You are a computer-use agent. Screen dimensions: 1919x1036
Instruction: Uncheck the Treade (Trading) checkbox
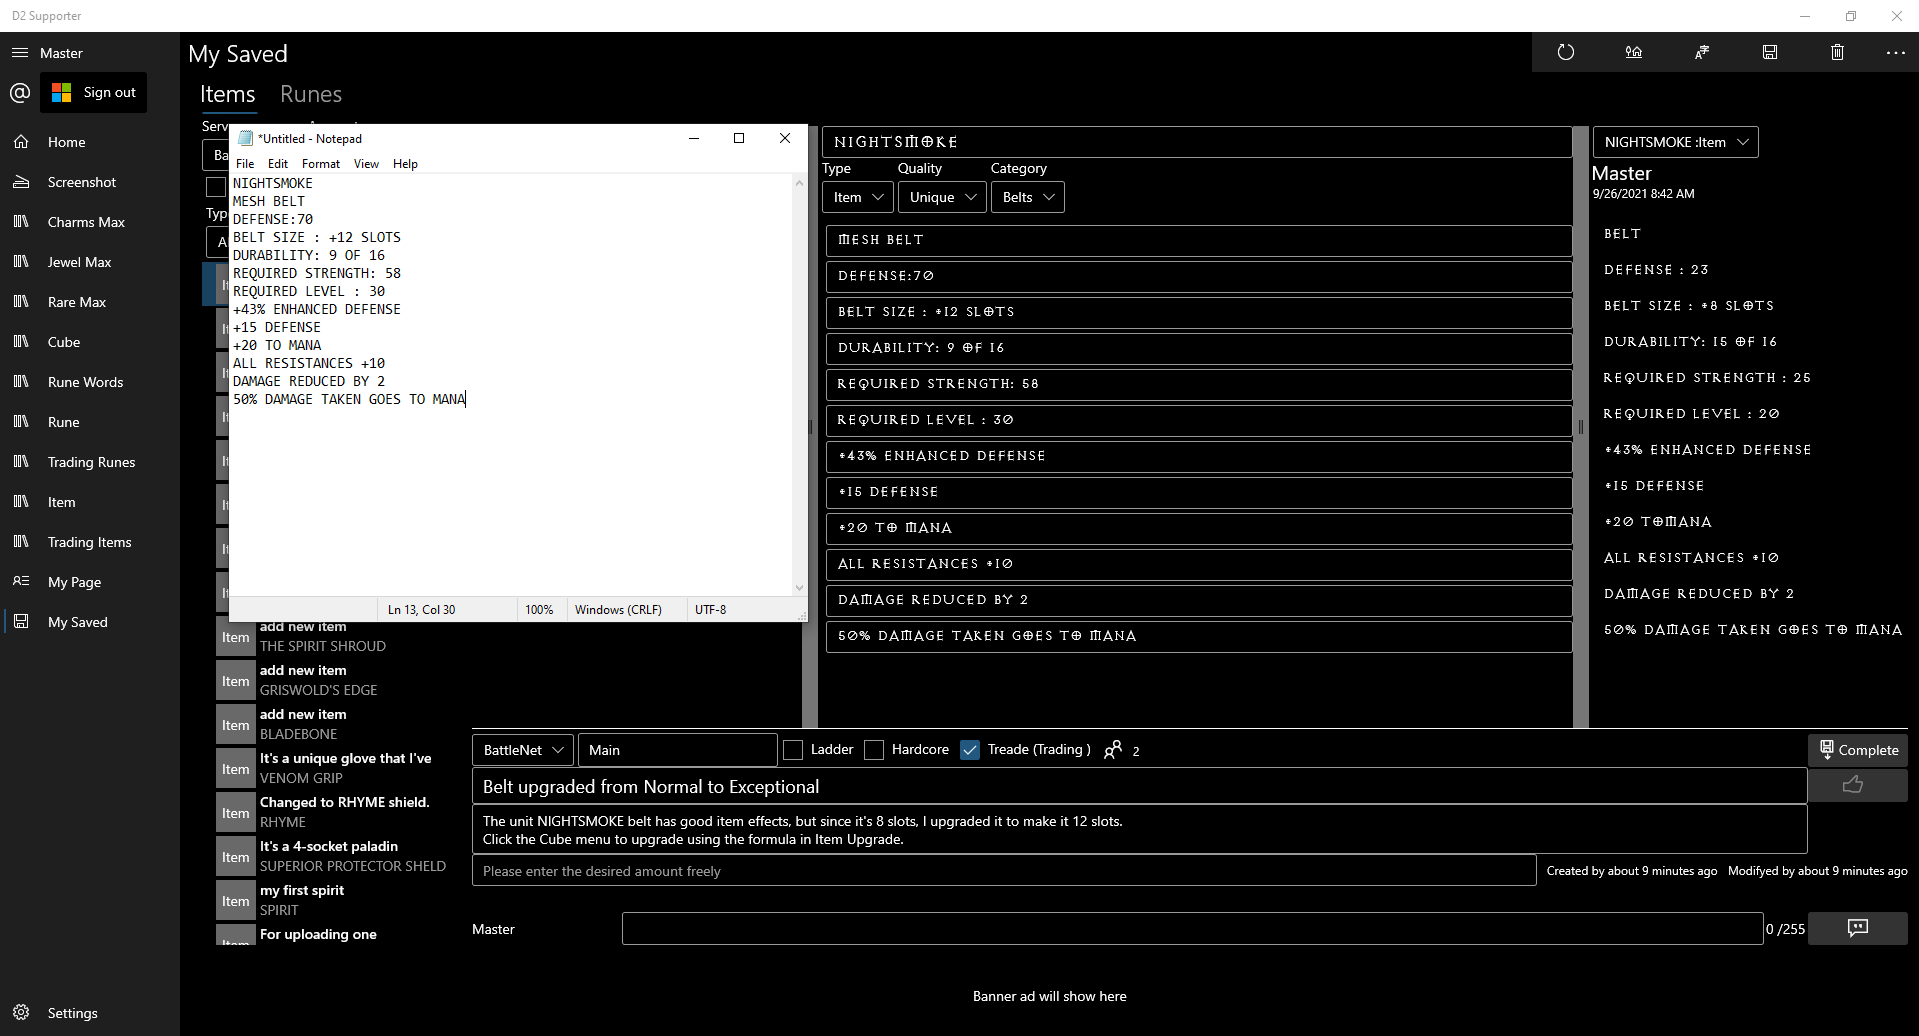point(970,750)
